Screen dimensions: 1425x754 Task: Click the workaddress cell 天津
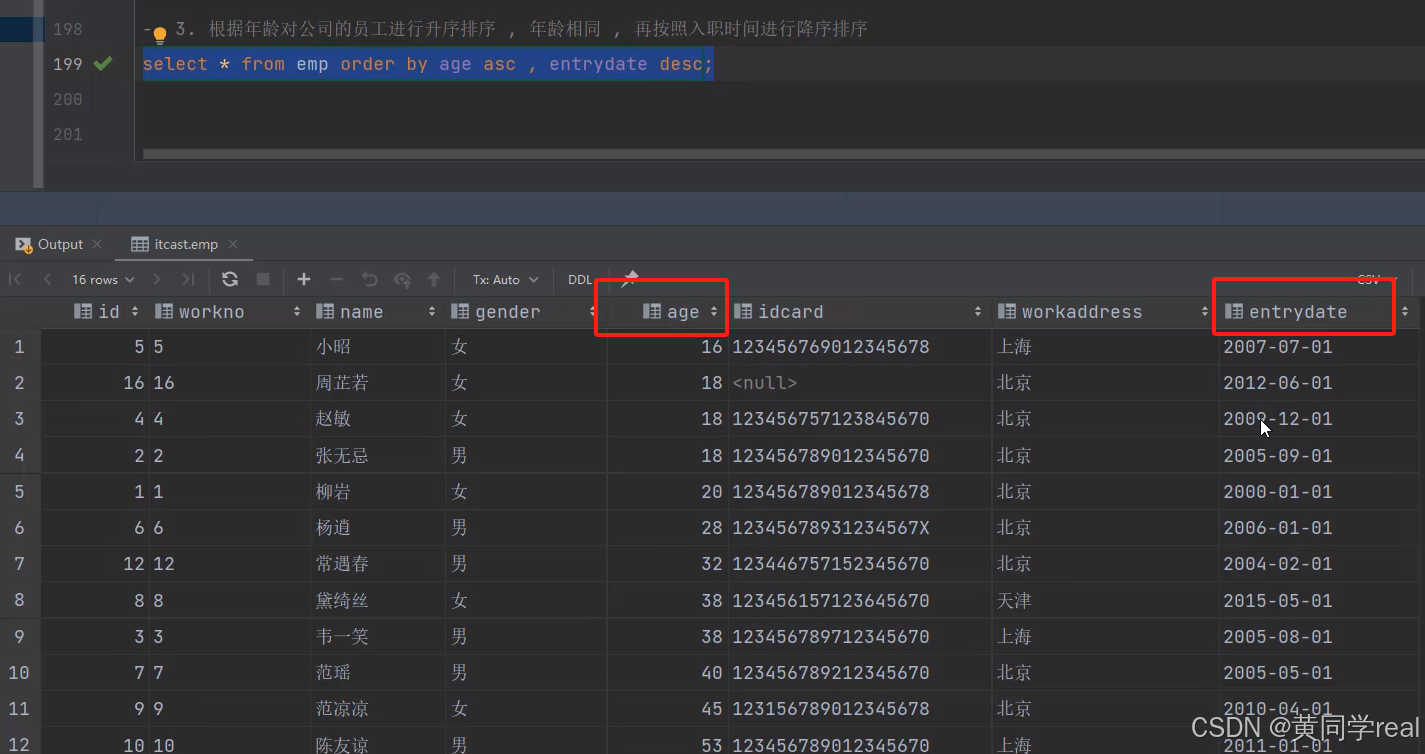pos(1106,601)
